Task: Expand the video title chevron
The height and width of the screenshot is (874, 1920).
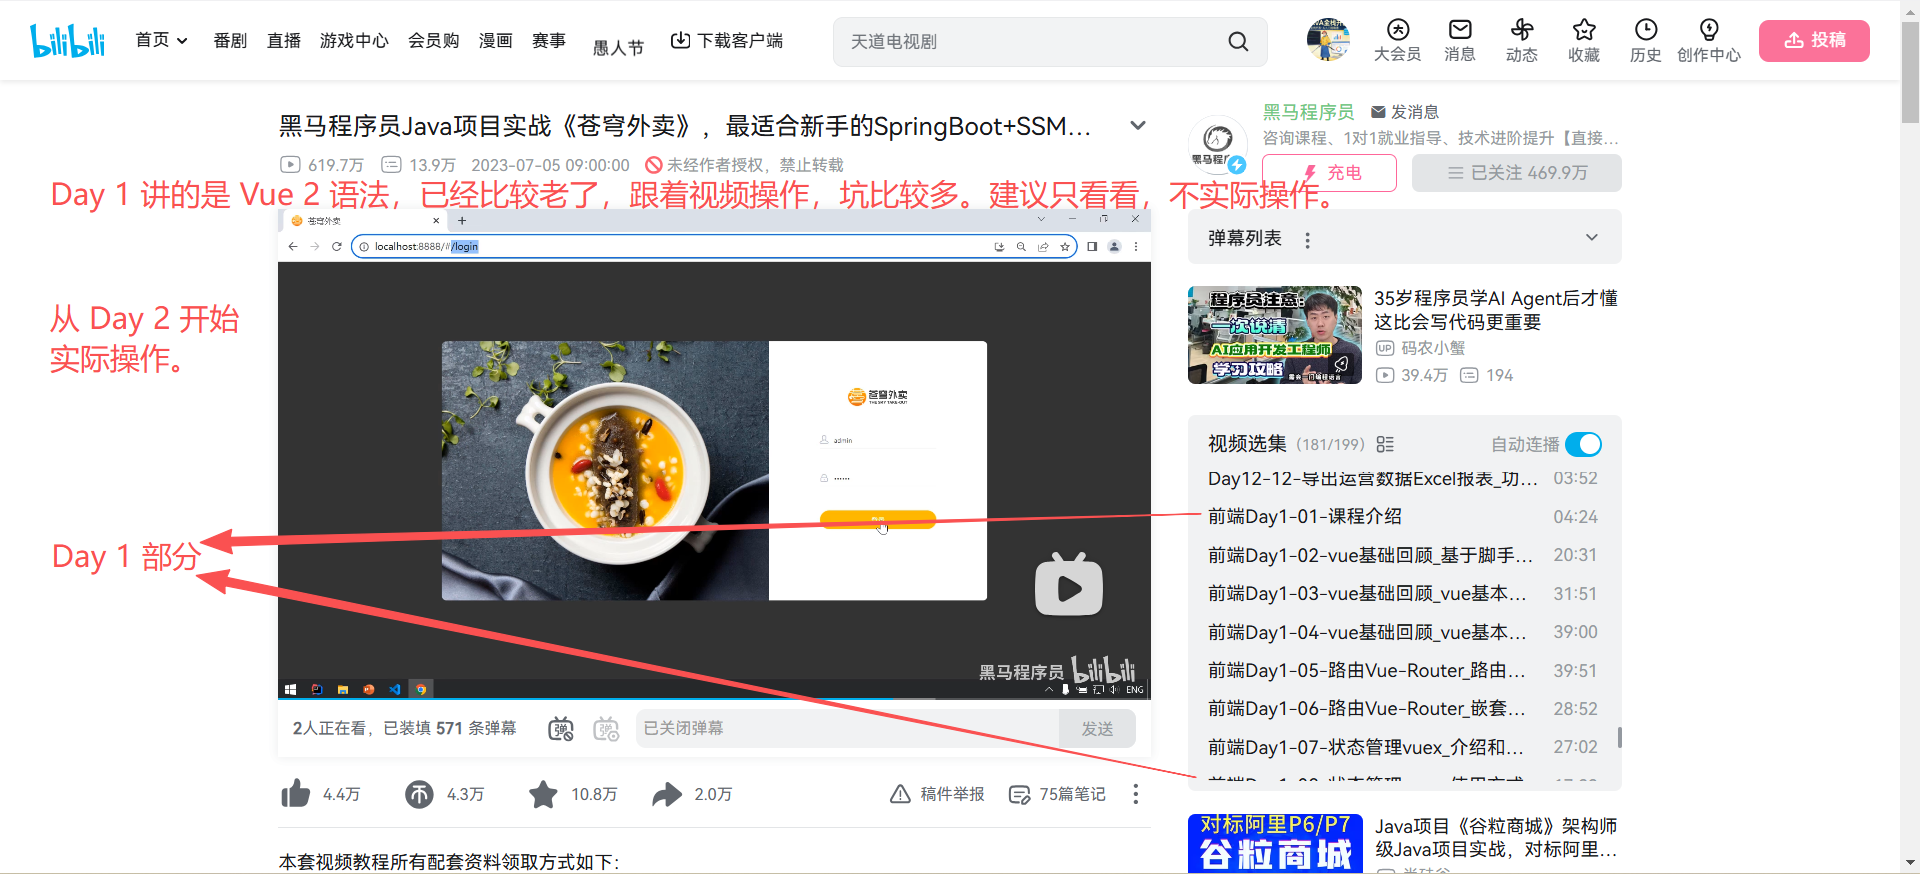Action: pyautogui.click(x=1137, y=126)
